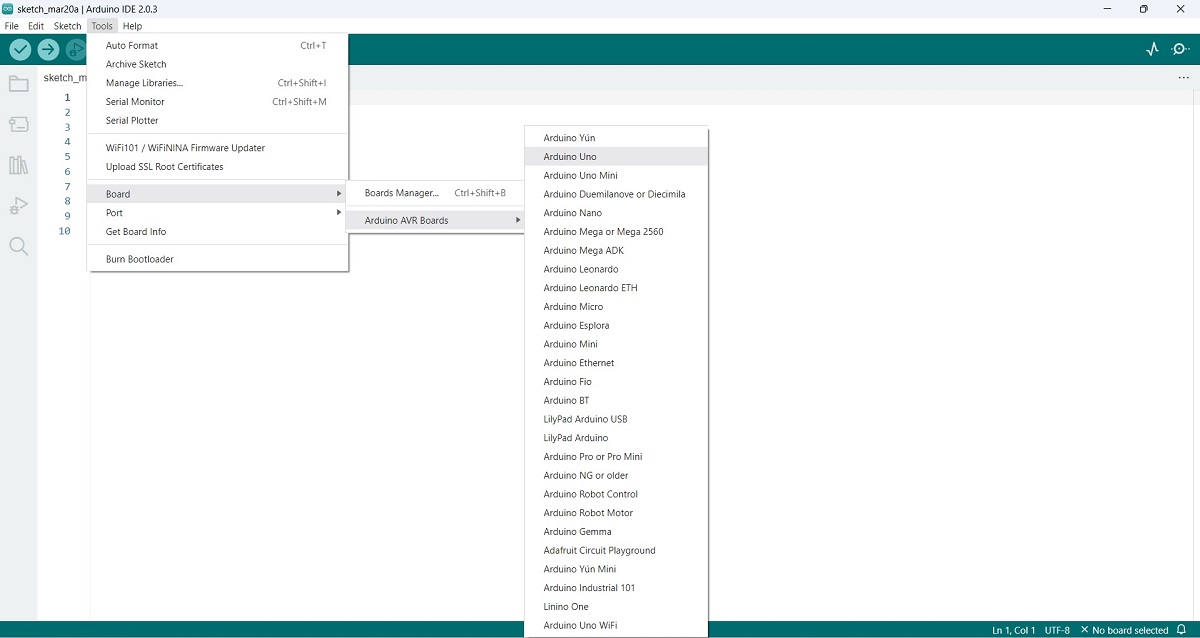Click the Verify checkmark button
This screenshot has width=1200, height=638.
click(x=20, y=49)
